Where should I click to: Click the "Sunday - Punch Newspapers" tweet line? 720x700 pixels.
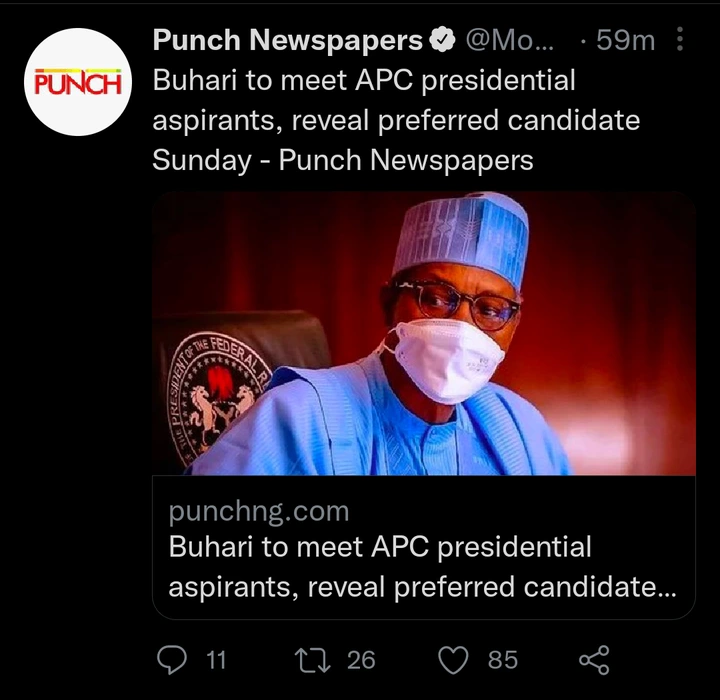point(343,160)
